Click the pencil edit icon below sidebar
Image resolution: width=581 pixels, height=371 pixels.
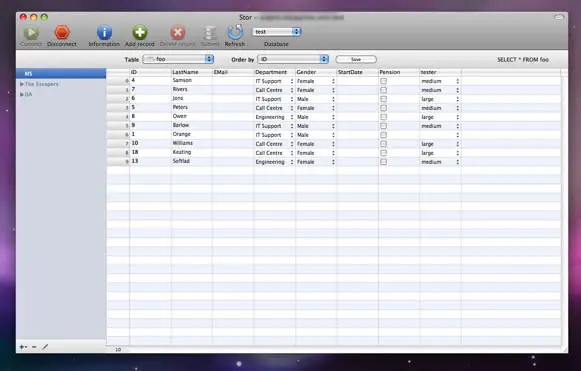[x=45, y=347]
